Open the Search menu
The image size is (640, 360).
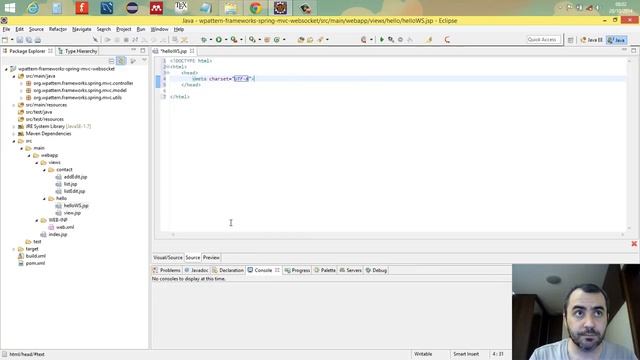point(104,29)
